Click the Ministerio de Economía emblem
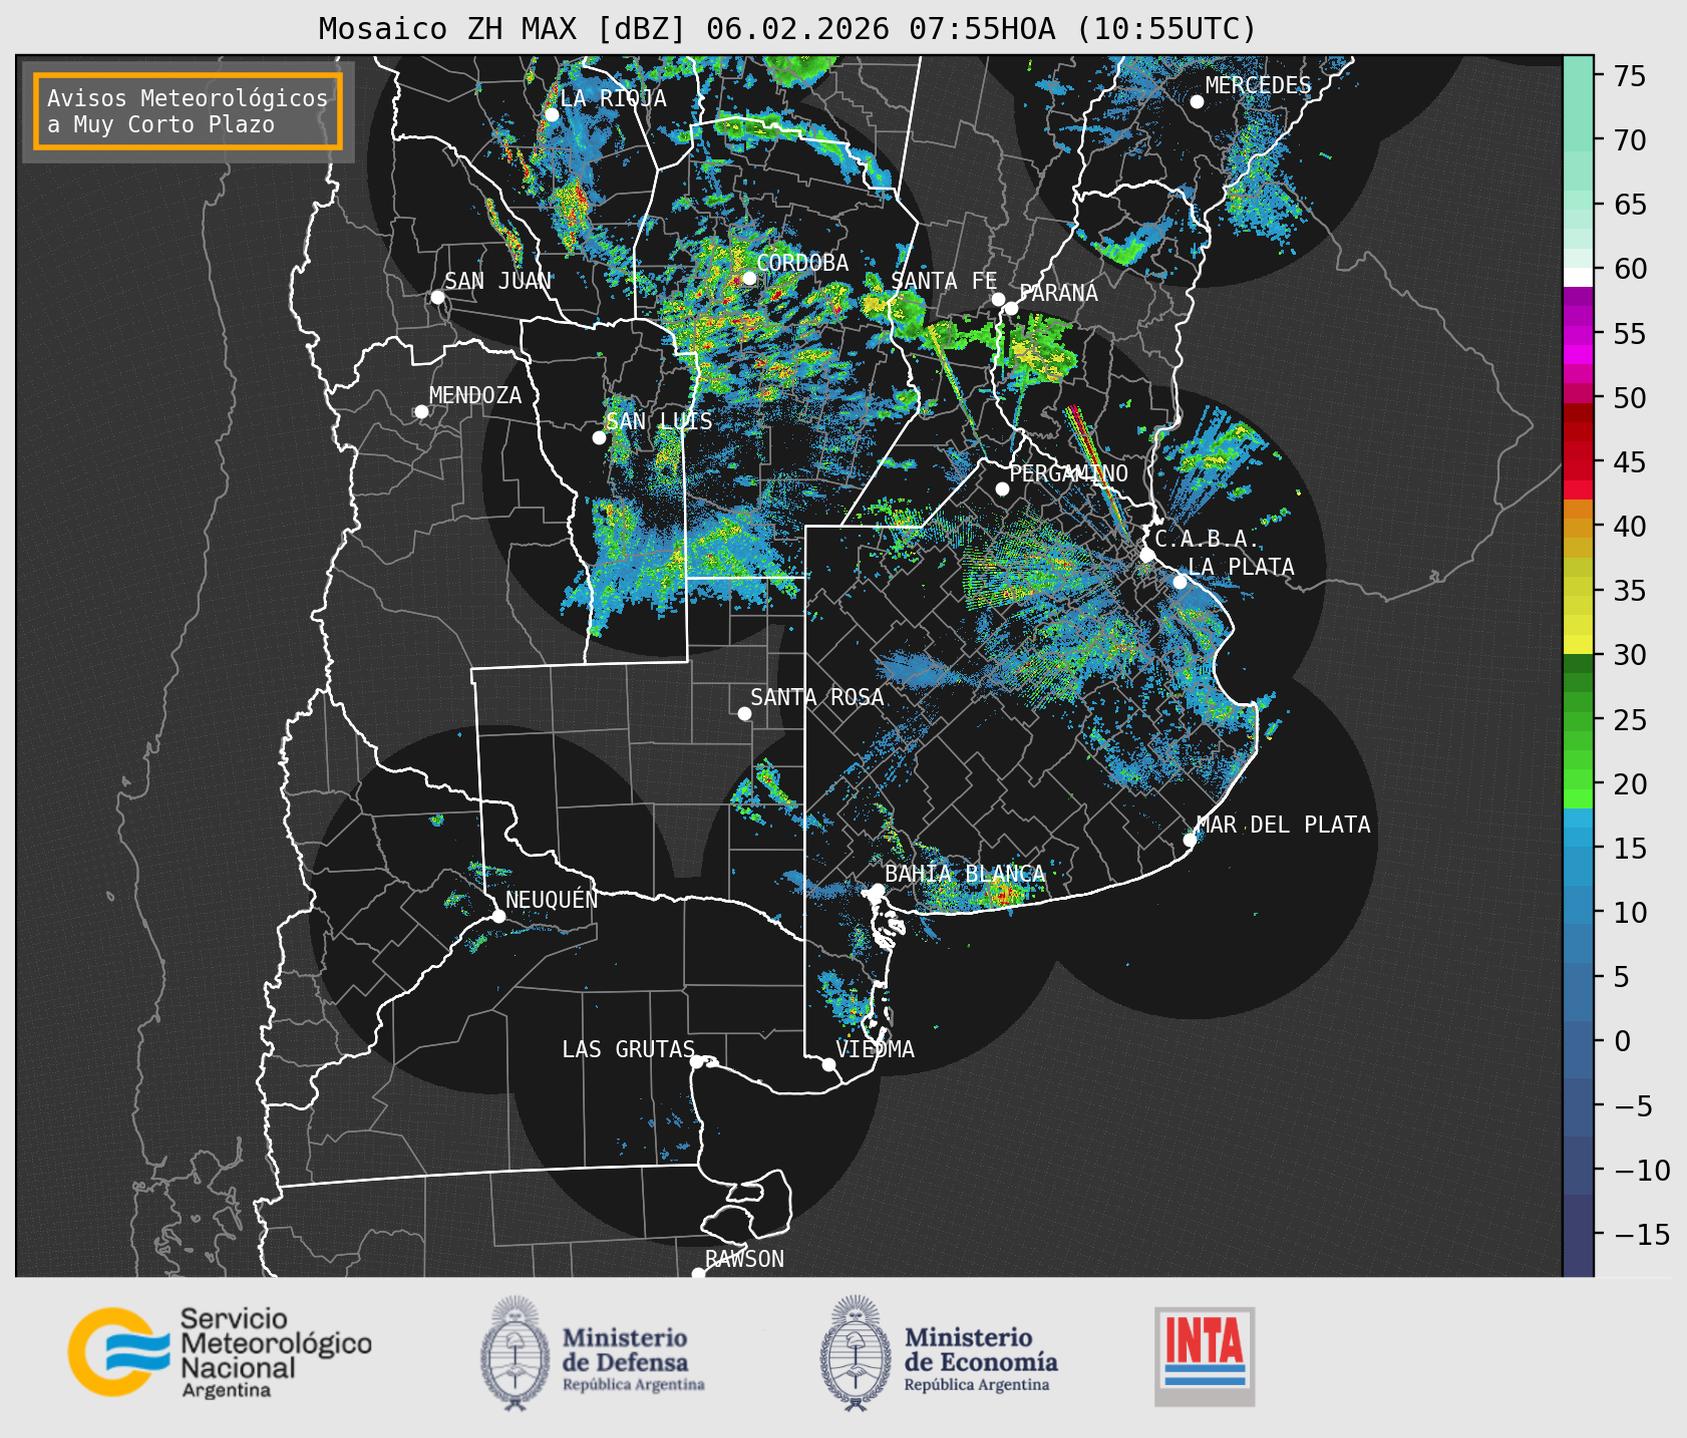The height and width of the screenshot is (1438, 1687). 855,1353
